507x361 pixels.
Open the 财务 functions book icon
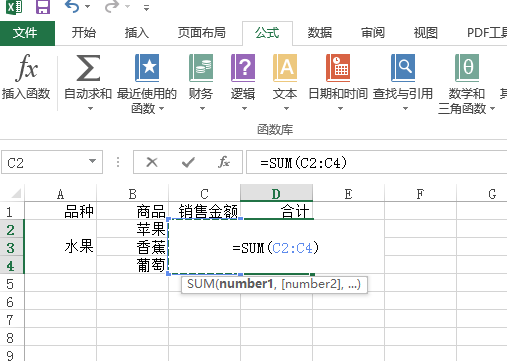click(201, 68)
